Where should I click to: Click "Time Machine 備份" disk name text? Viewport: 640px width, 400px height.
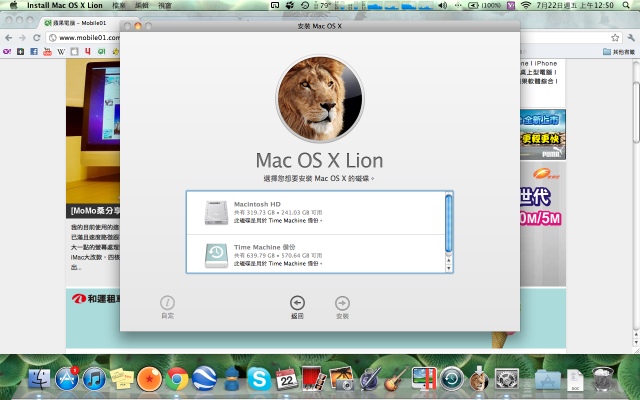coord(264,247)
